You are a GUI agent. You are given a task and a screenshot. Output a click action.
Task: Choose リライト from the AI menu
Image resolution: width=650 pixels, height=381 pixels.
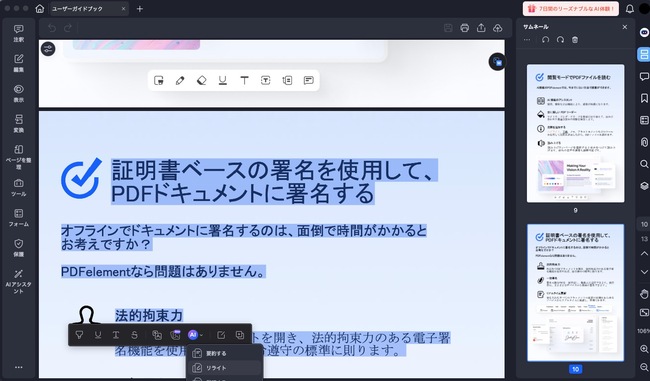click(225, 368)
